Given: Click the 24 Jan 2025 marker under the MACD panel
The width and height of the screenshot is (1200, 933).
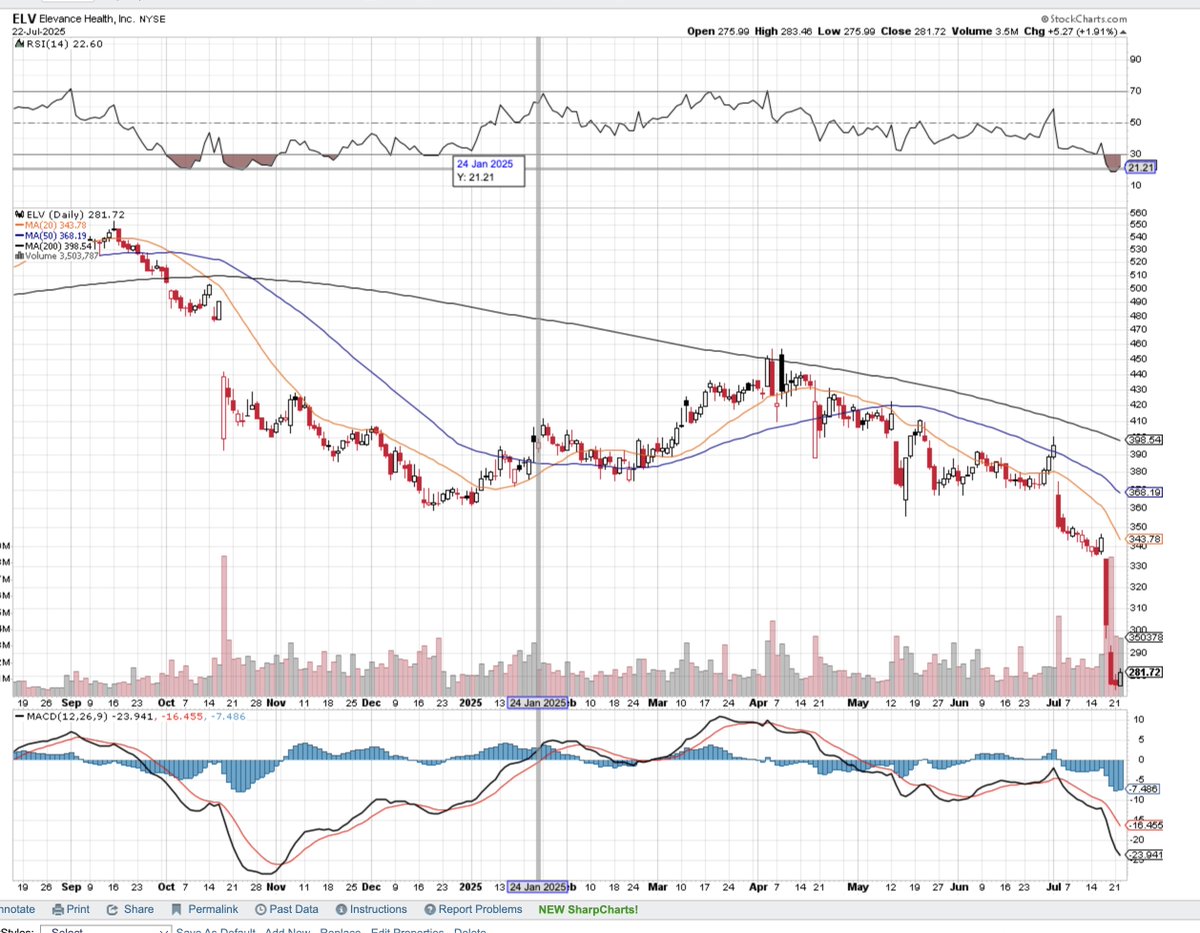Looking at the screenshot, I should click(x=538, y=886).
